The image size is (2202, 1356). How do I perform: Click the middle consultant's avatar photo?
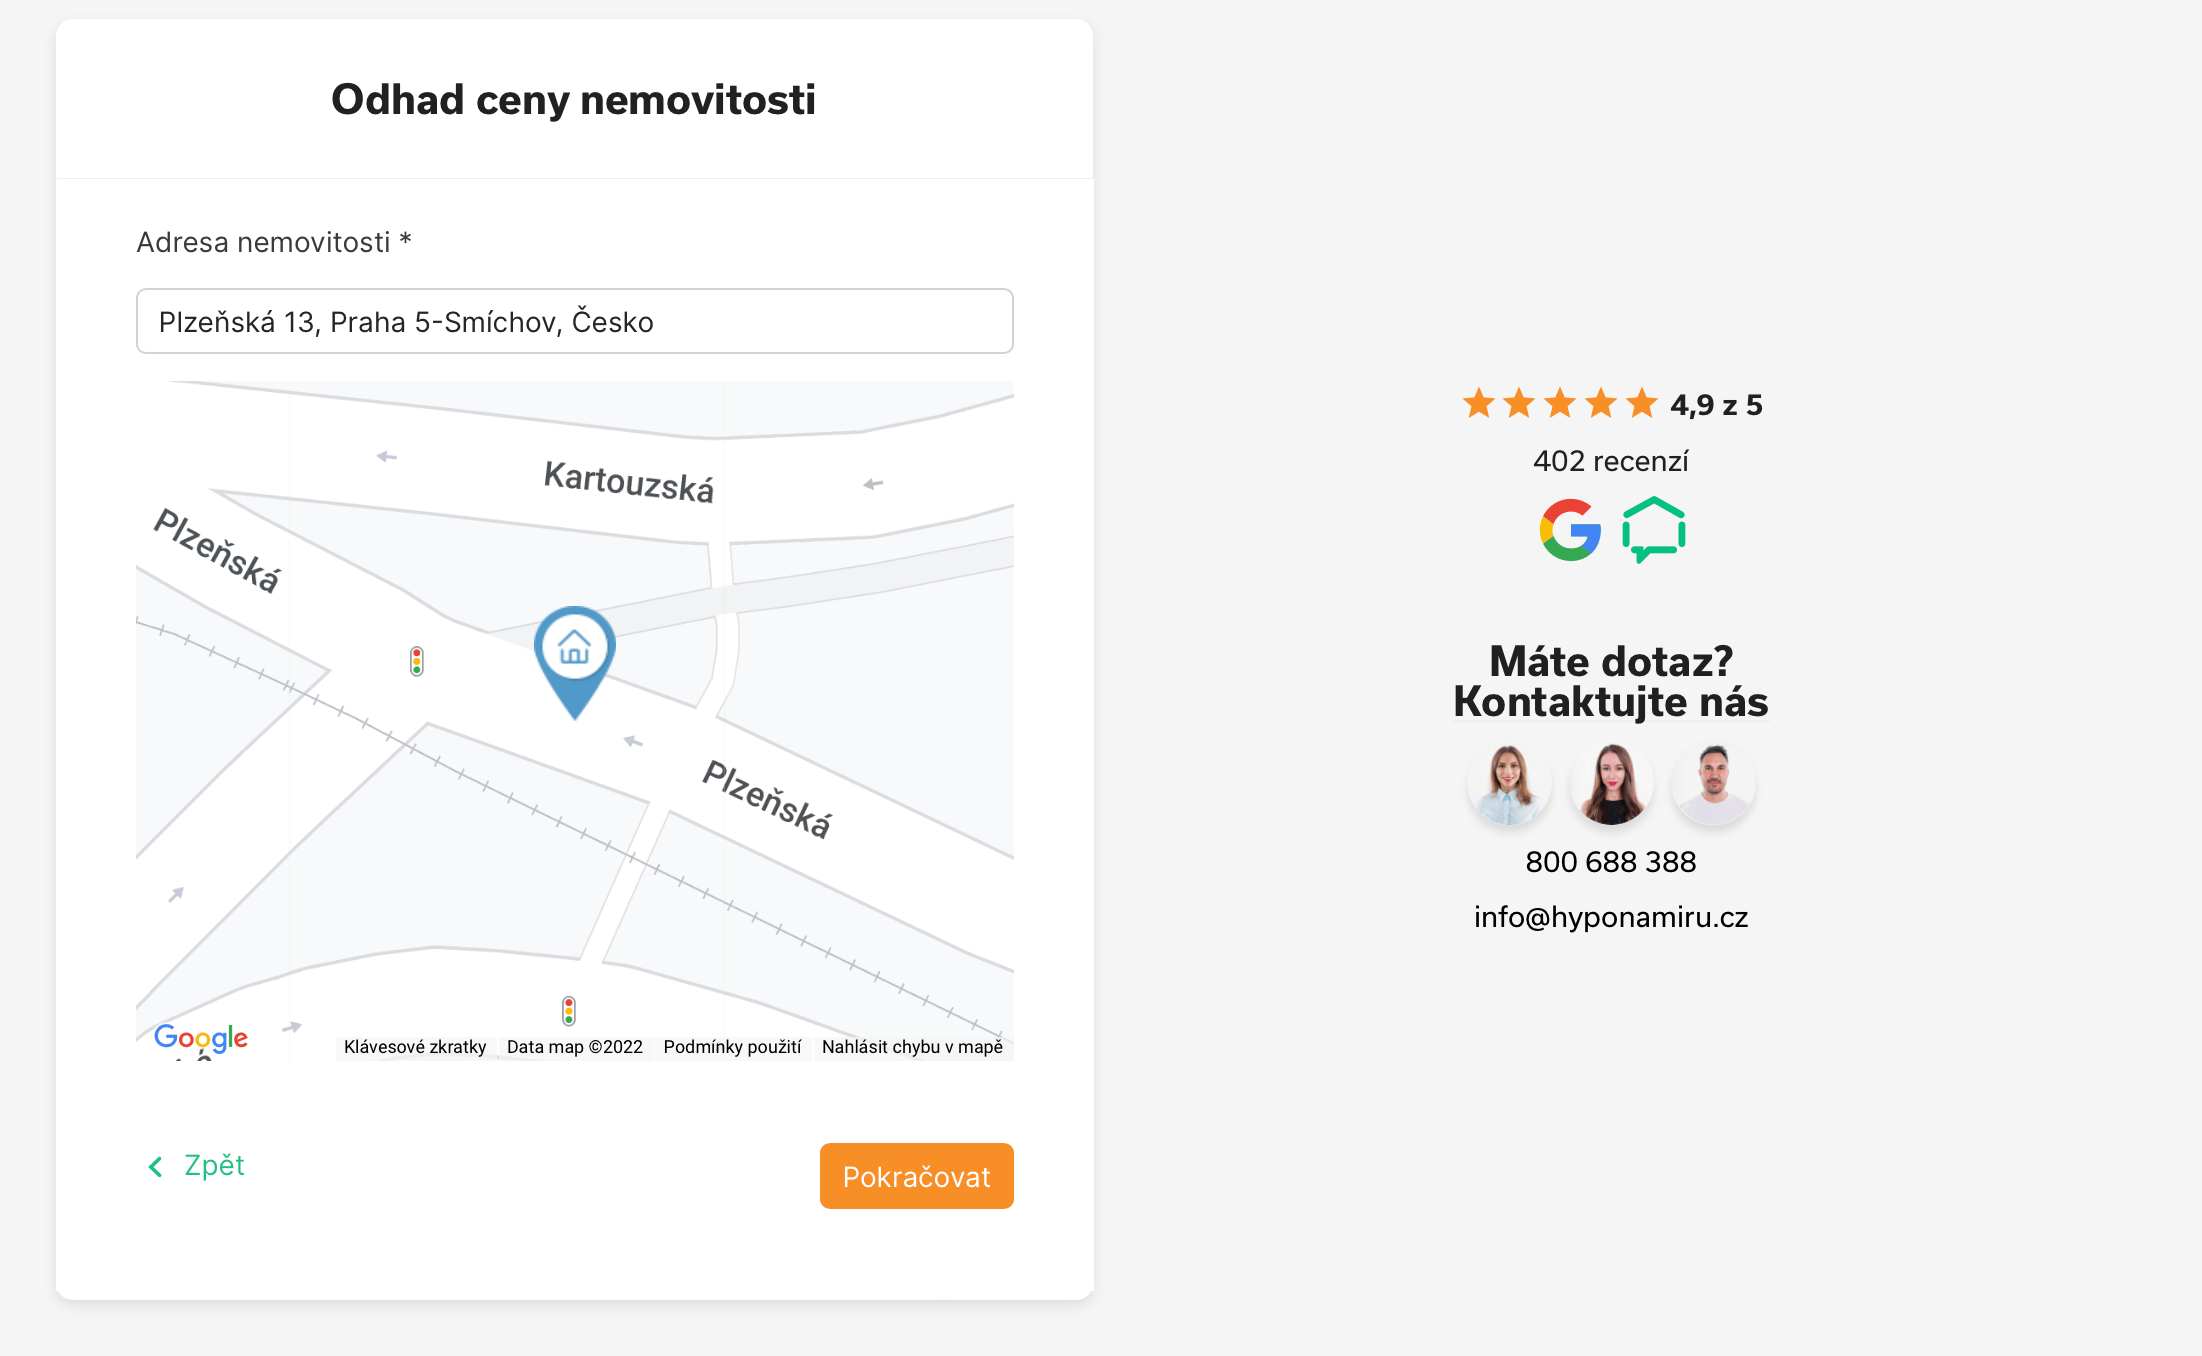(1612, 785)
